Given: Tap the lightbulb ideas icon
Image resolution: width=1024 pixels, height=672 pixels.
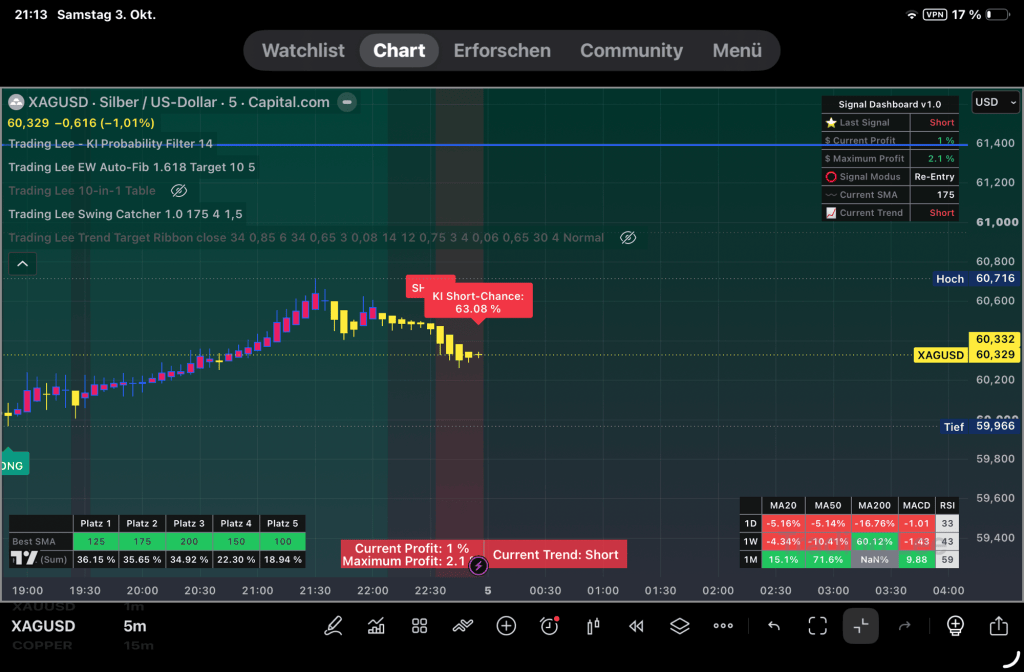Looking at the screenshot, I should click(x=955, y=626).
